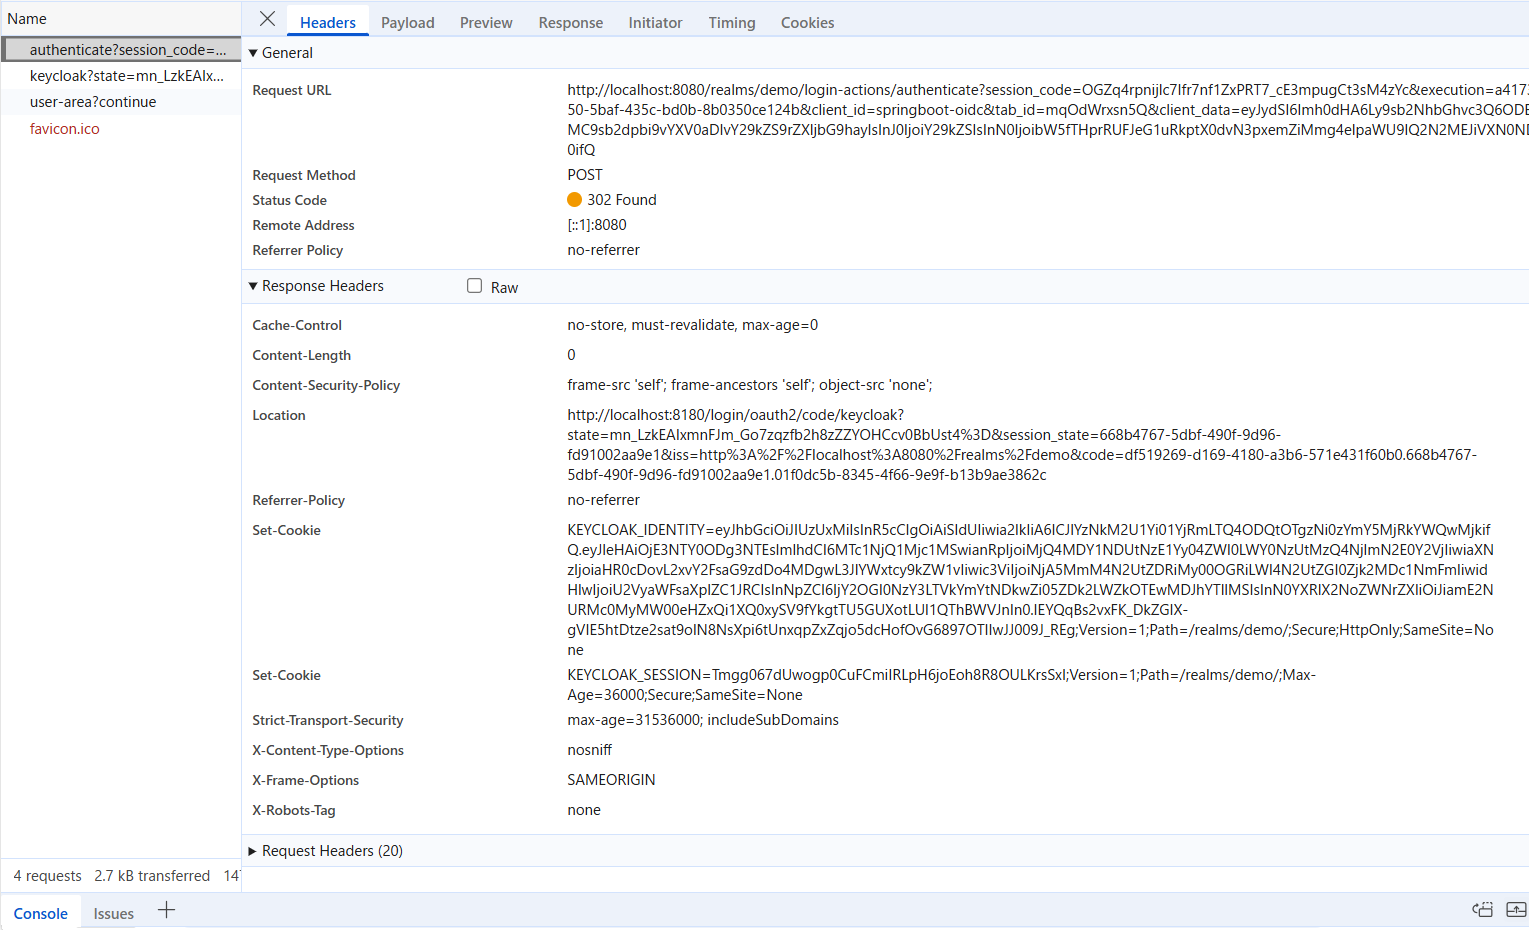Select the user-area?continue request
This screenshot has width=1529, height=930.
(x=121, y=102)
